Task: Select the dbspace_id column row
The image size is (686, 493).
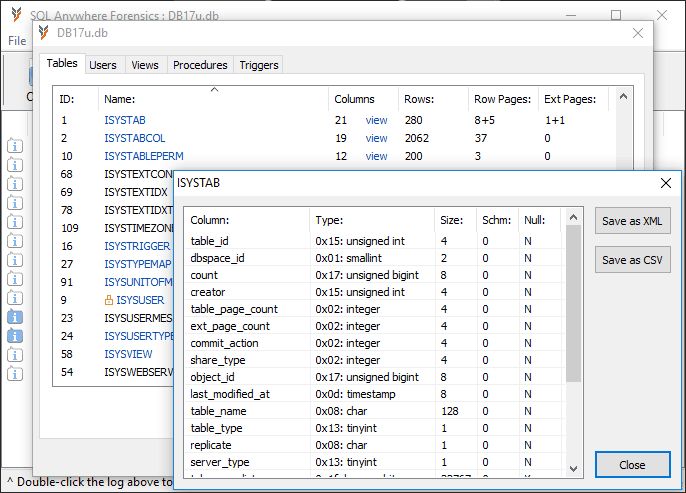Action: click(374, 258)
